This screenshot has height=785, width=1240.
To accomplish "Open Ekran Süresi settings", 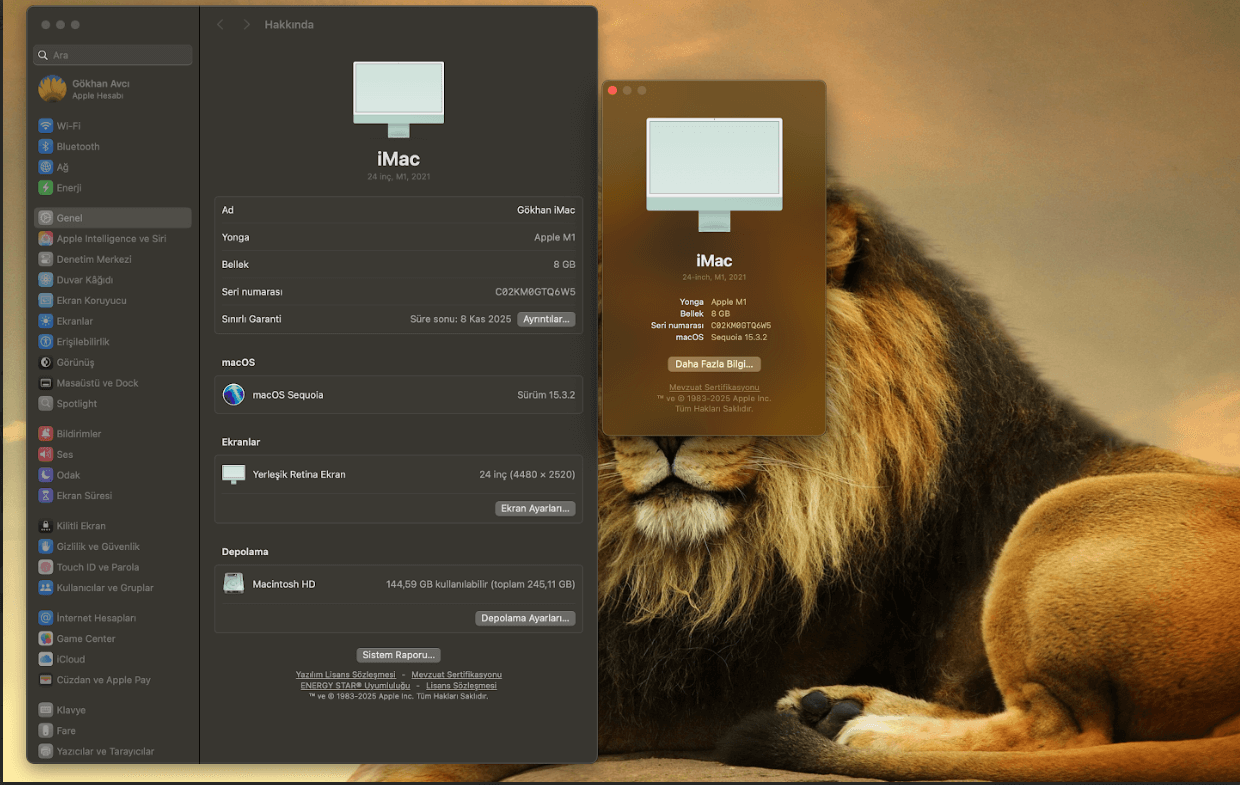I will click(x=113, y=496).
